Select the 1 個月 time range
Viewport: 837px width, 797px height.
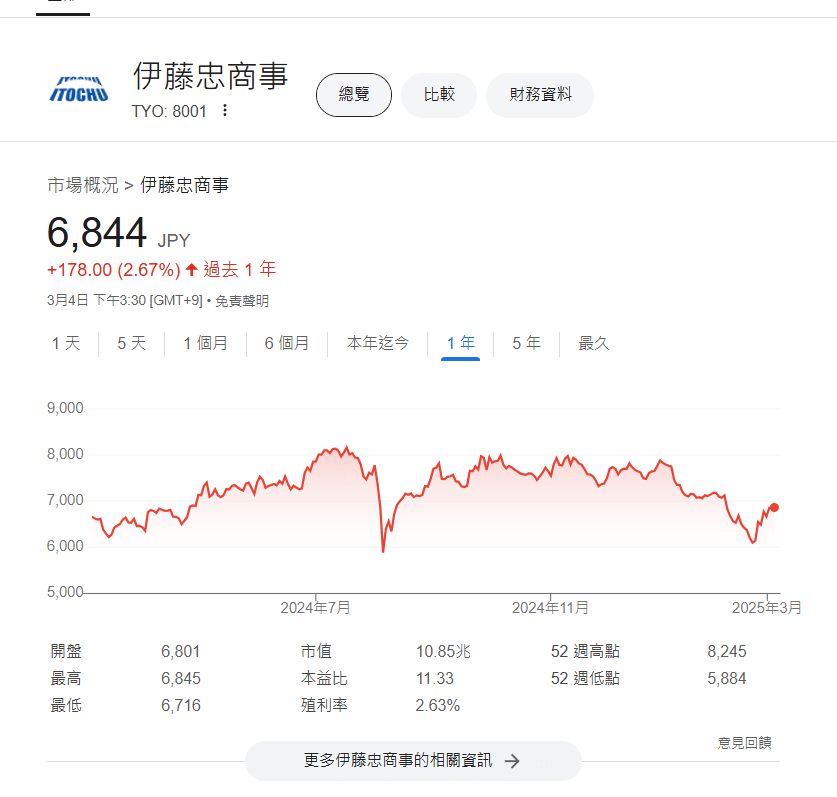pyautogui.click(x=206, y=343)
